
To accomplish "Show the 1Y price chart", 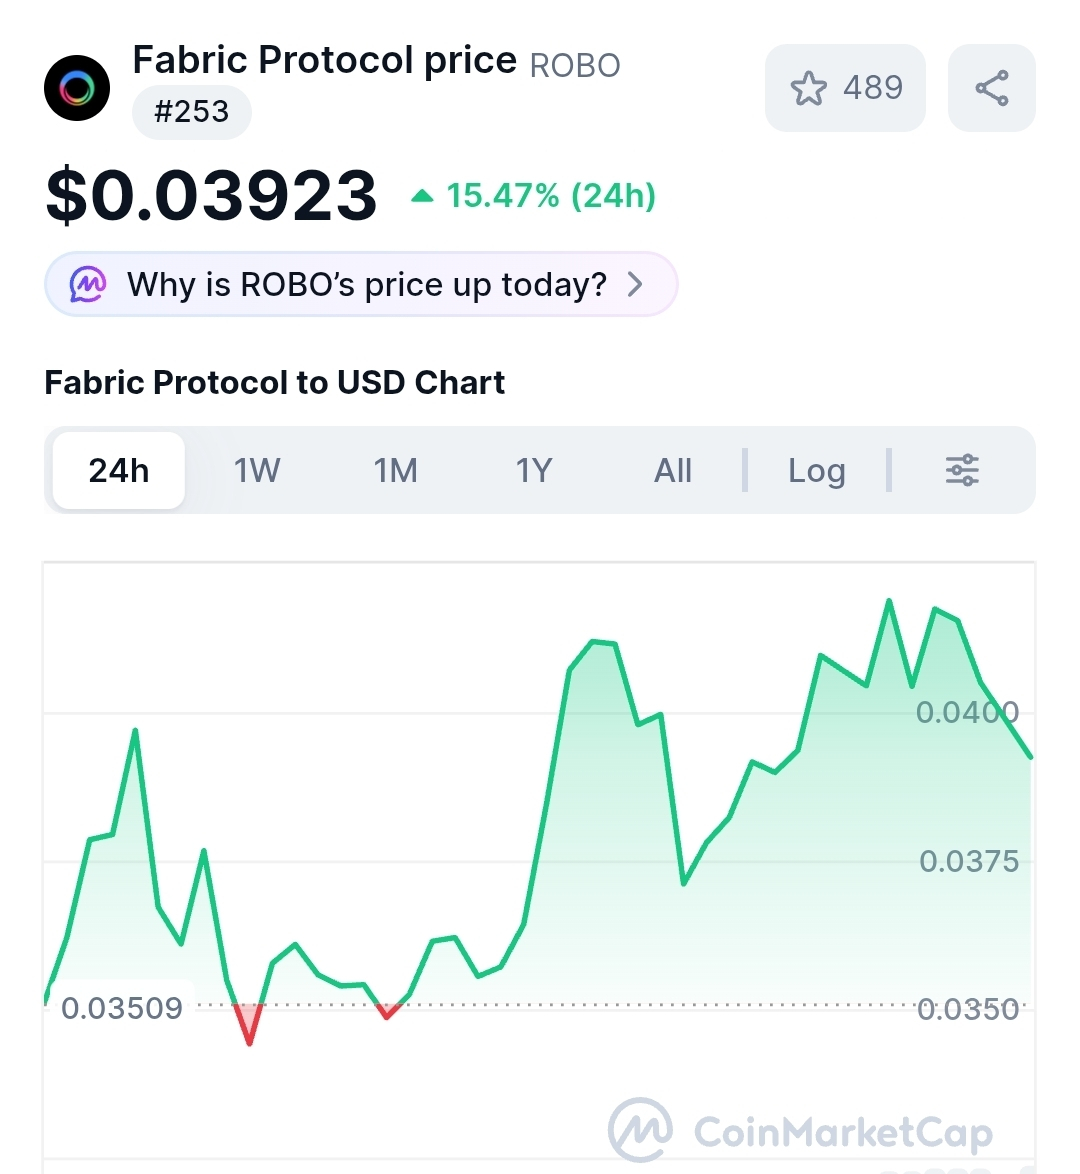I will (x=534, y=470).
